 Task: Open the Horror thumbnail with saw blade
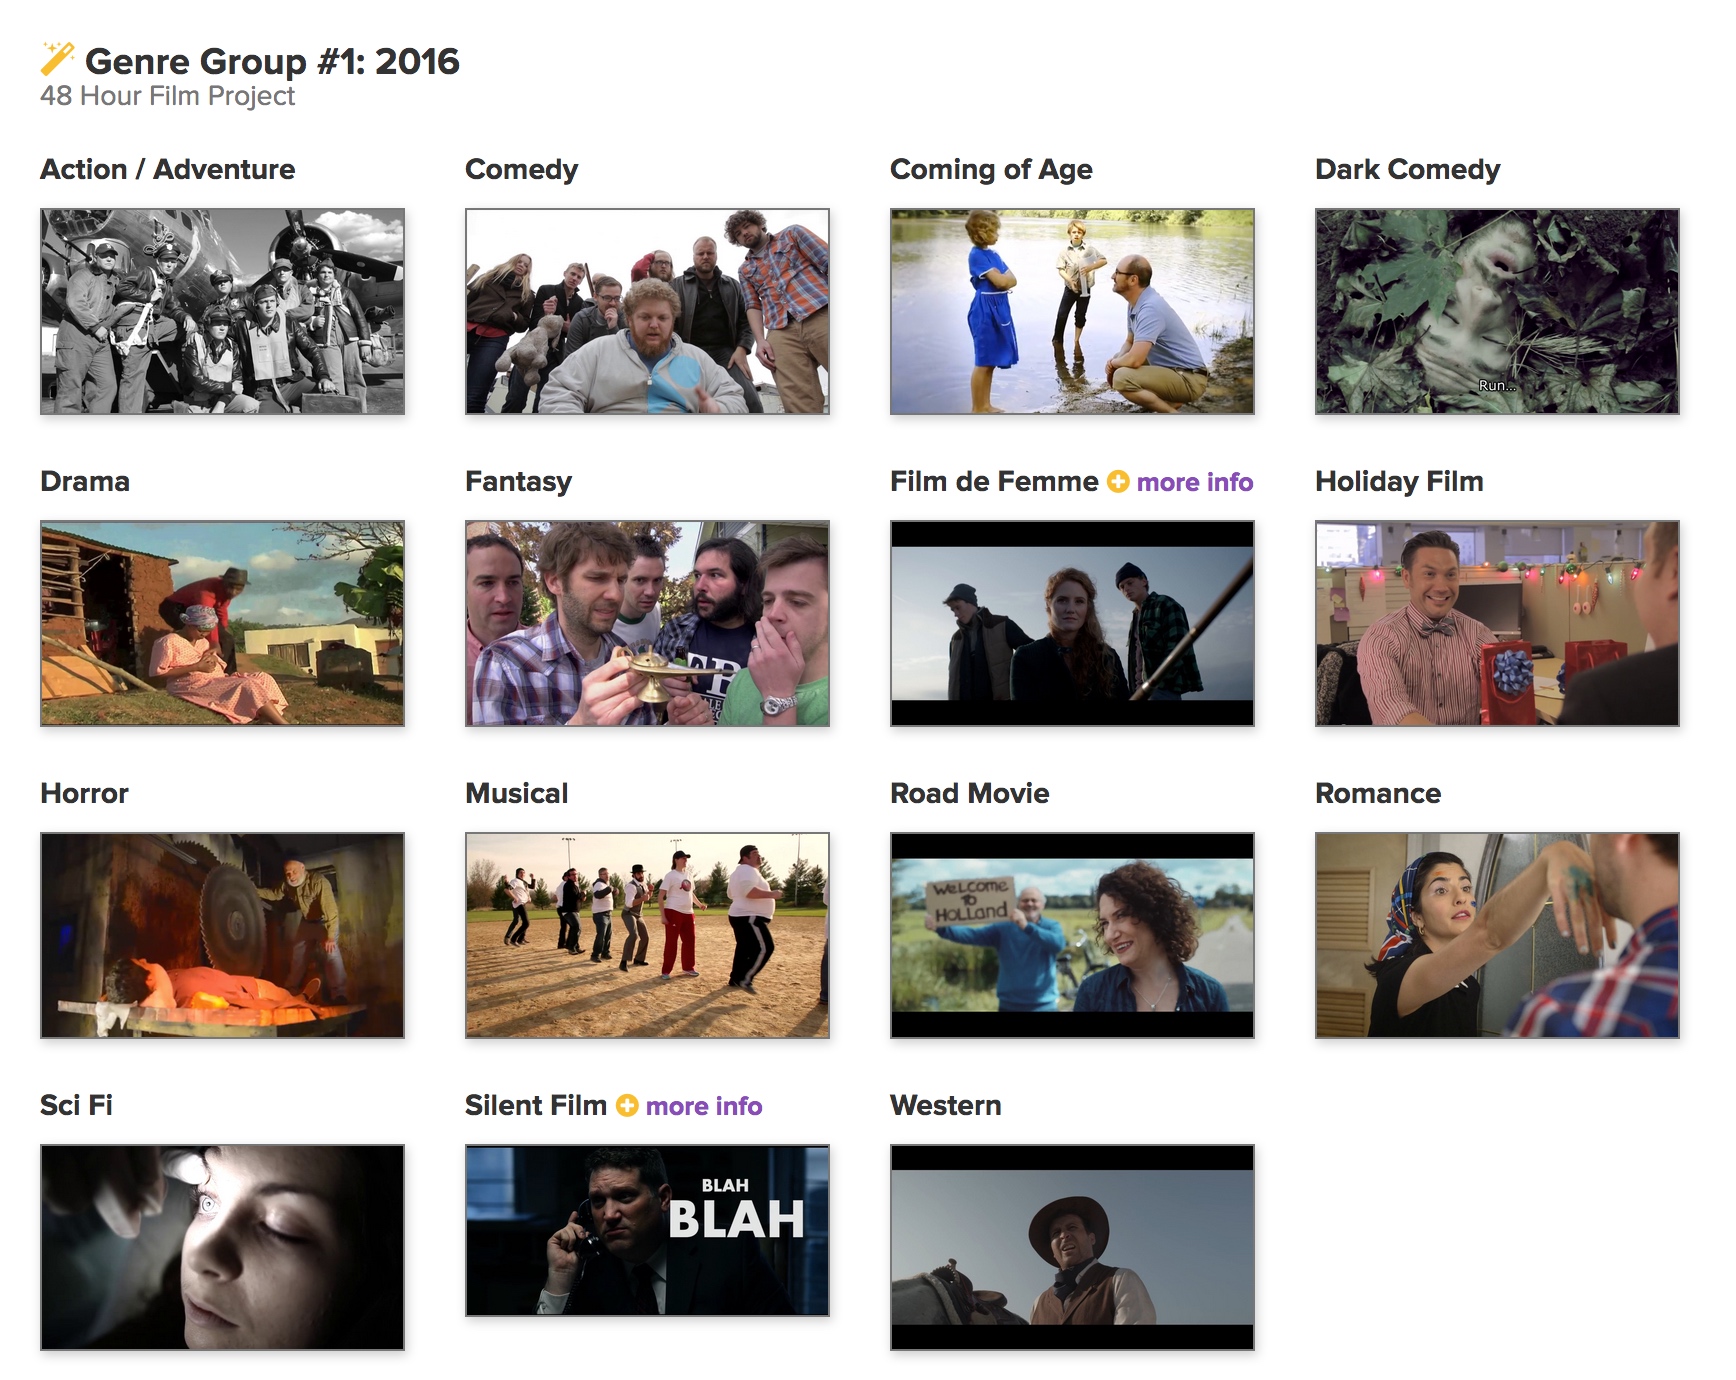pos(222,935)
